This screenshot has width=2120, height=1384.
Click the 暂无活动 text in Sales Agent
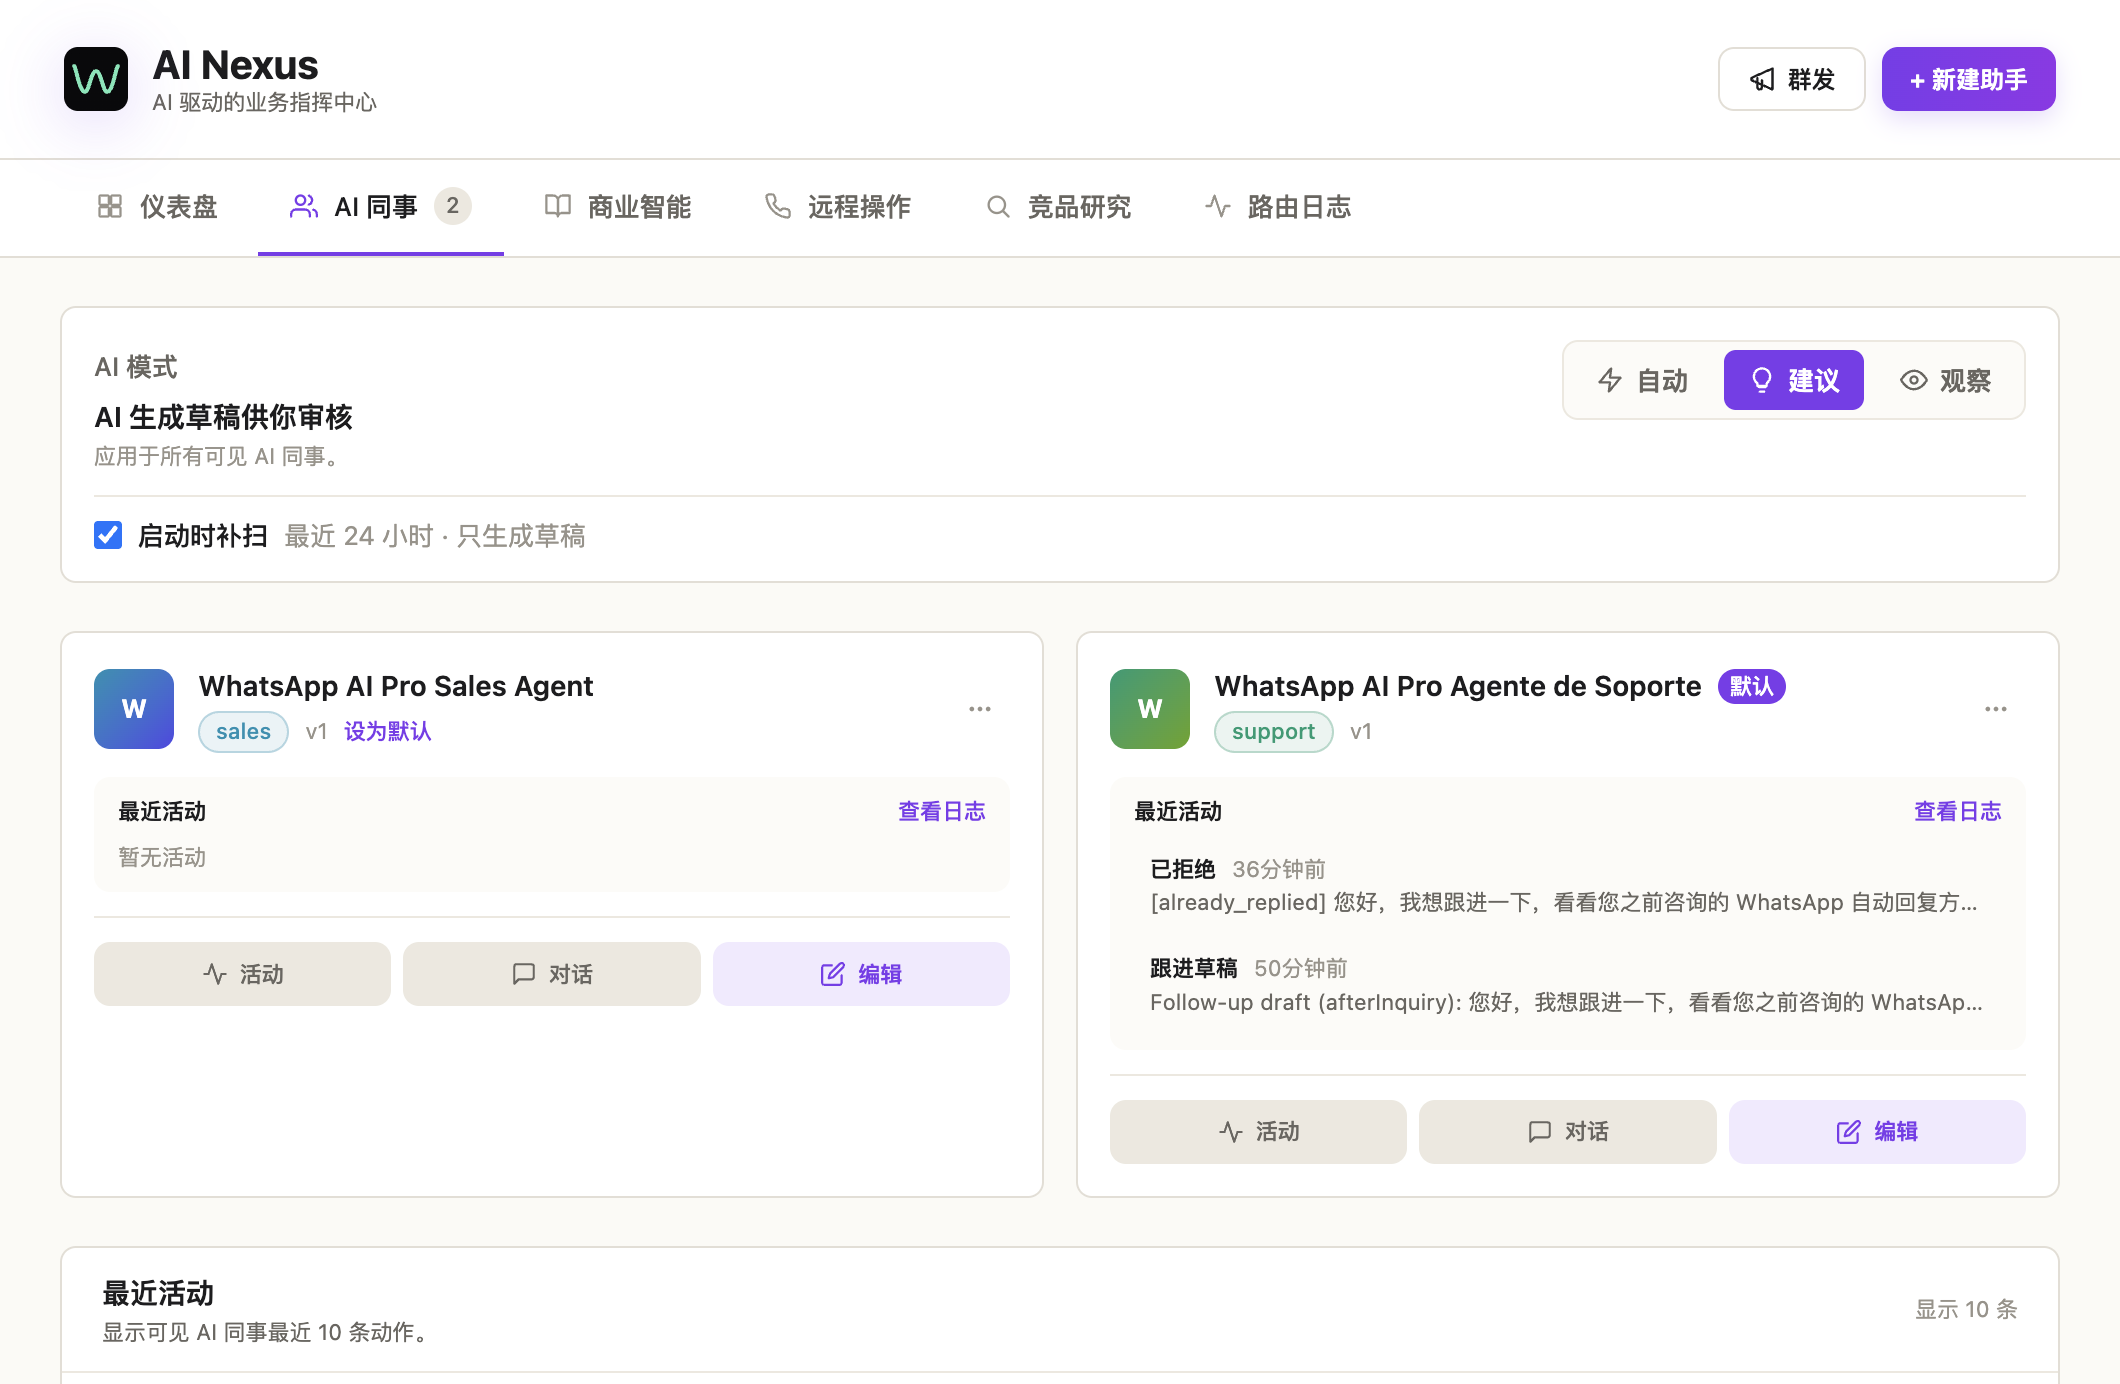(x=162, y=857)
